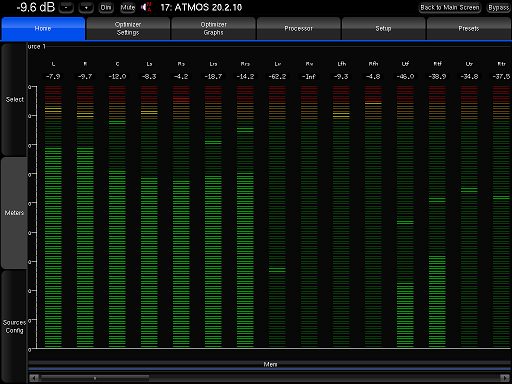Click Back to Main Screen button

tap(450, 7)
